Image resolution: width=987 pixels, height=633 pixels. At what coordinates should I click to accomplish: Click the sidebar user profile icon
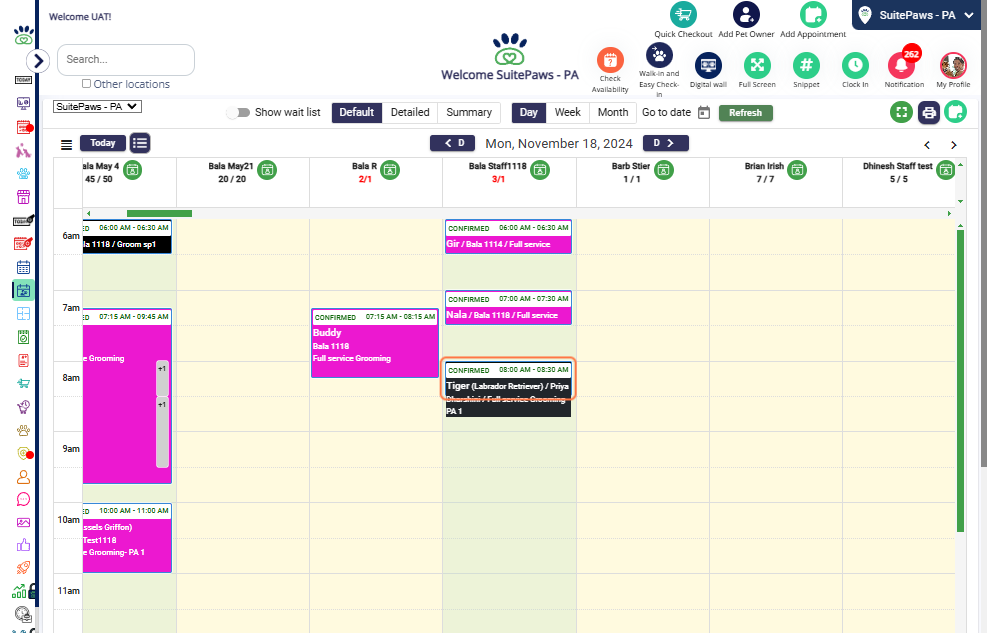point(23,477)
